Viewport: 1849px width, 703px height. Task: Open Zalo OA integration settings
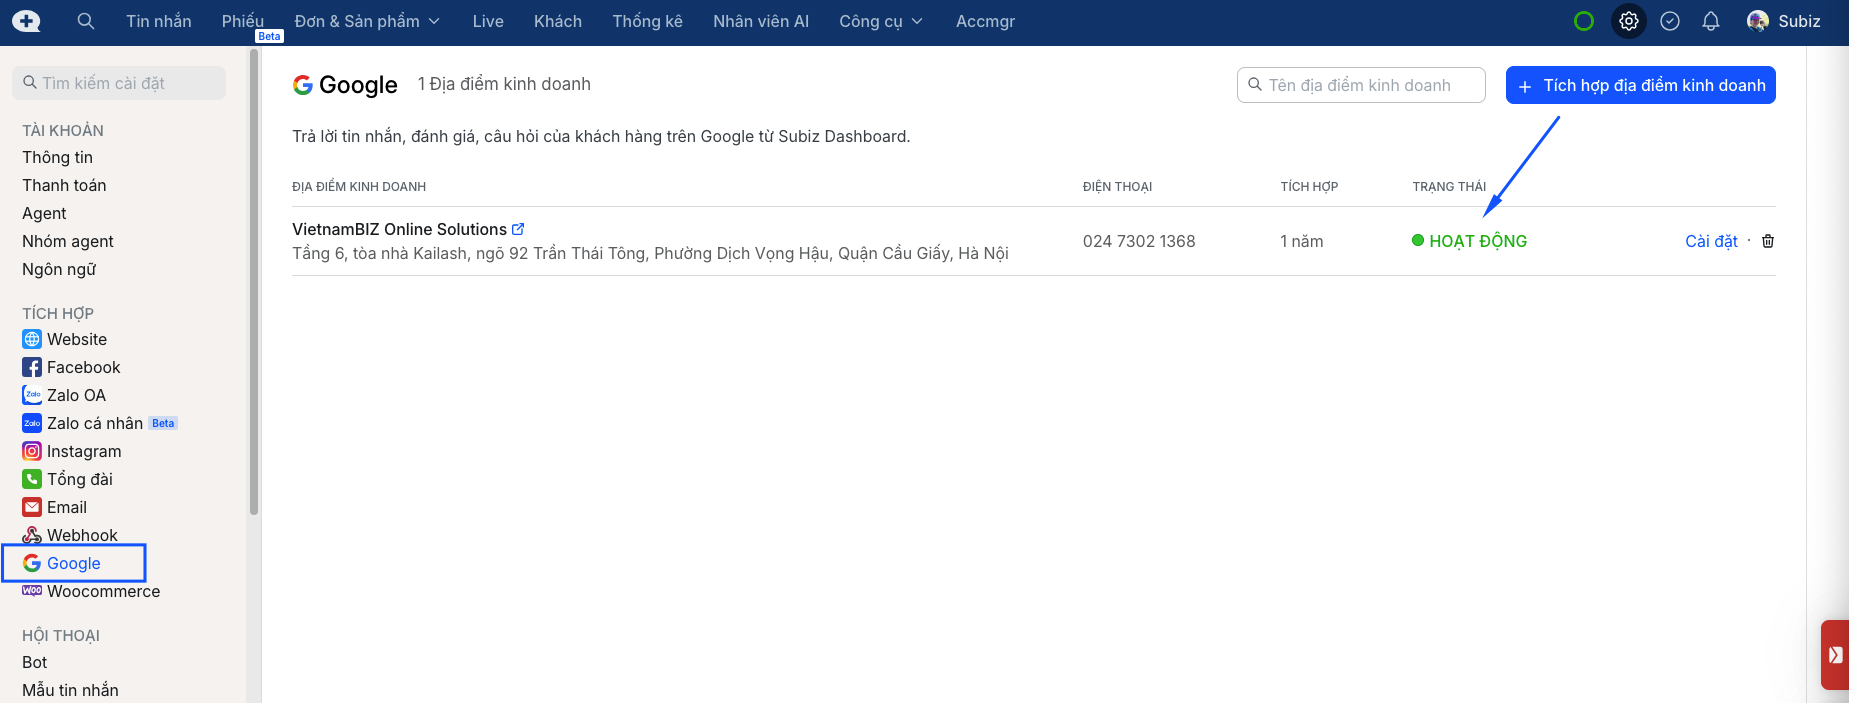(76, 395)
